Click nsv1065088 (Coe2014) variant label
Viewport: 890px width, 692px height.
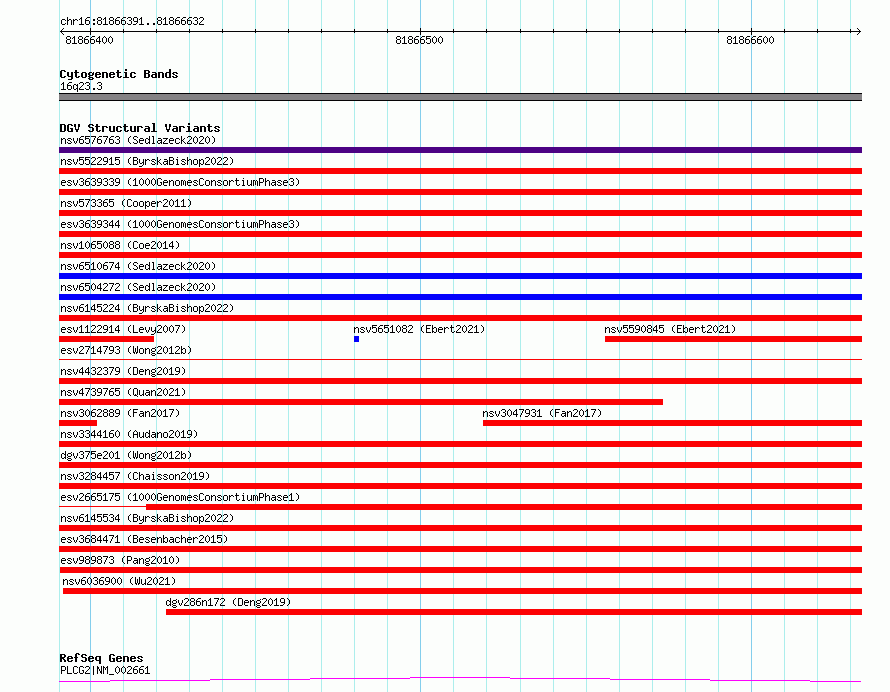(120, 245)
